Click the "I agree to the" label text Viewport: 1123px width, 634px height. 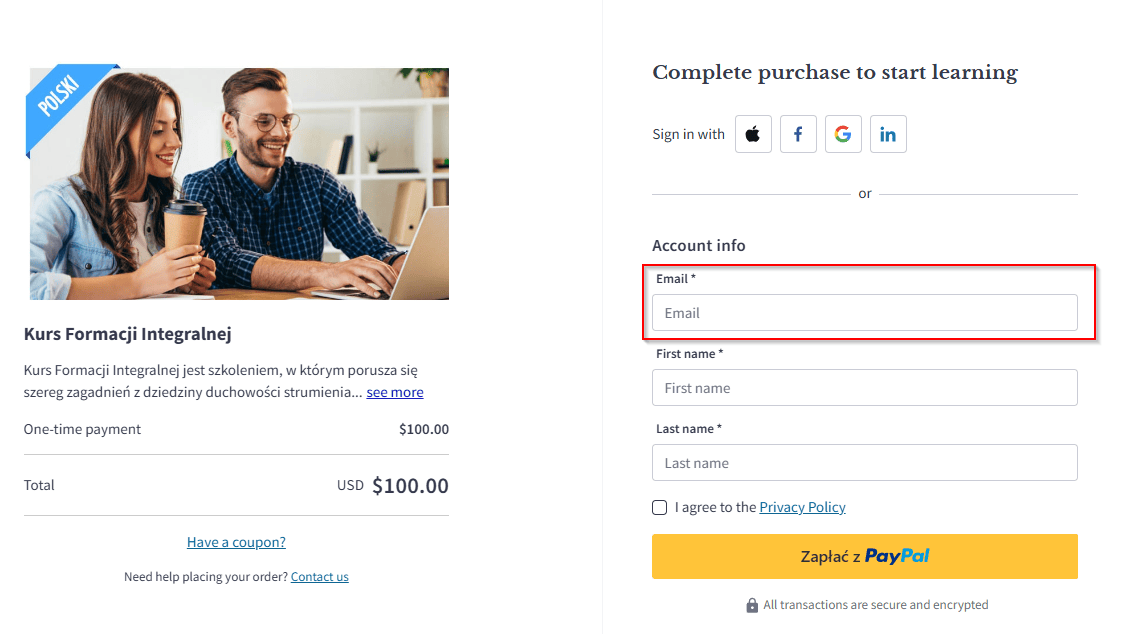click(715, 508)
